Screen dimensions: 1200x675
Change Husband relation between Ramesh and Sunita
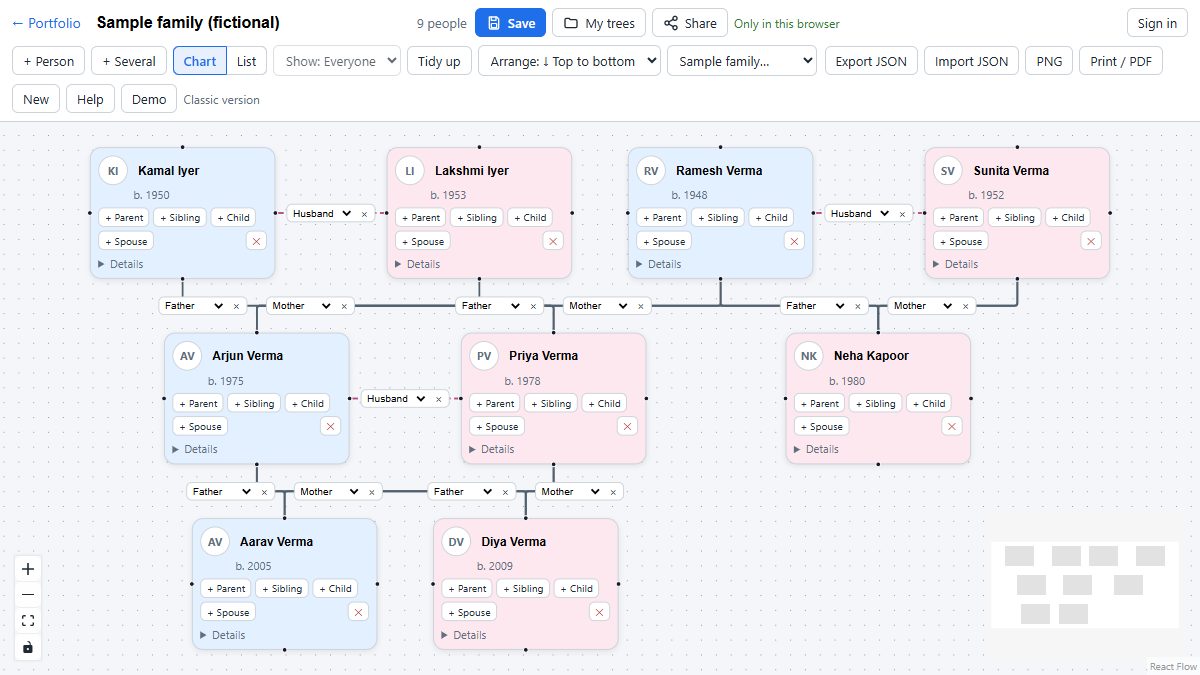[859, 213]
